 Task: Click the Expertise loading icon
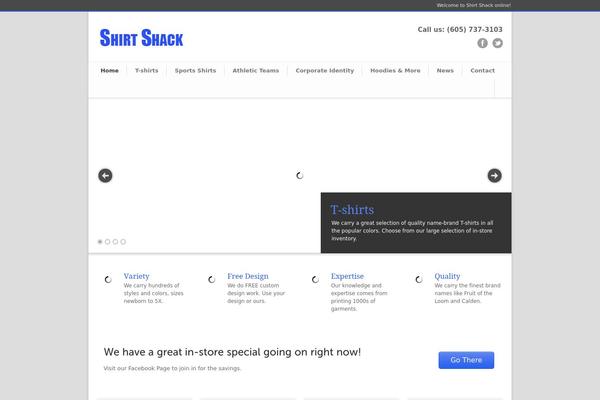(315, 280)
